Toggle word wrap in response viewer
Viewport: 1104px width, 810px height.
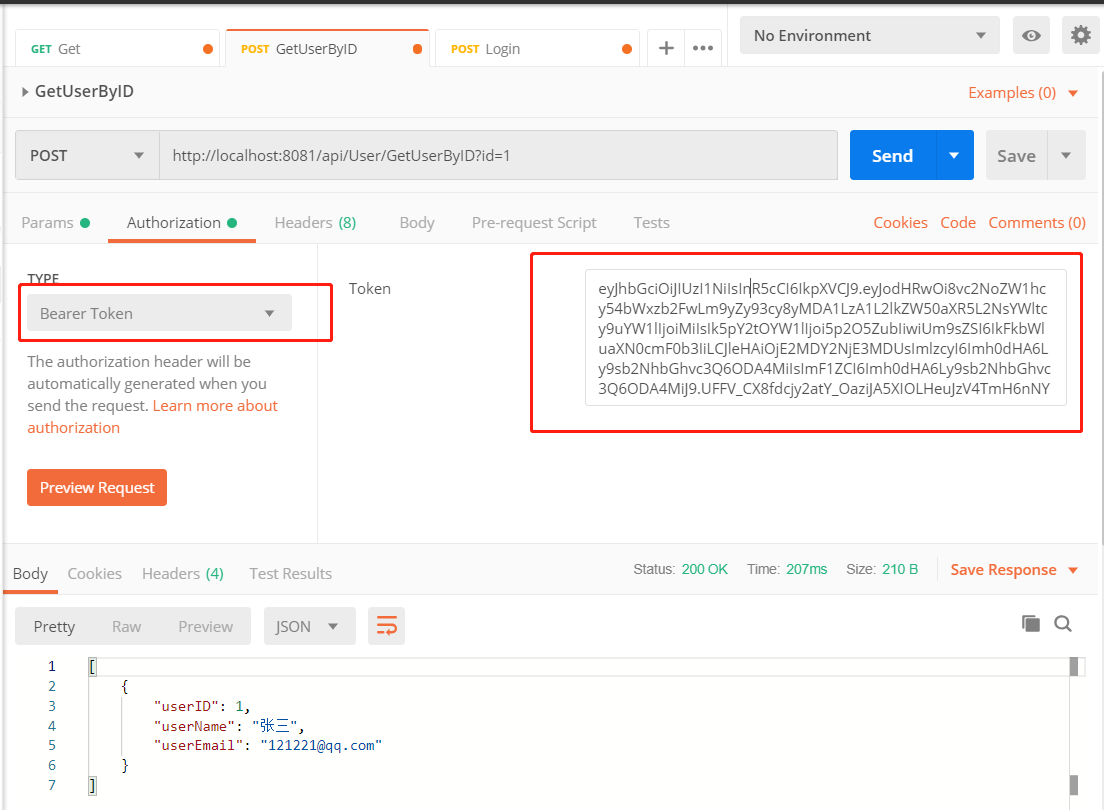[x=386, y=625]
